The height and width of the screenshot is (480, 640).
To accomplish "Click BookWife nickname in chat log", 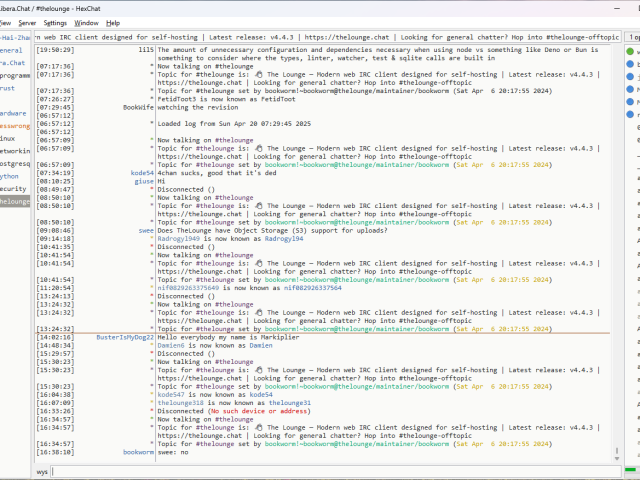I will [x=138, y=106].
